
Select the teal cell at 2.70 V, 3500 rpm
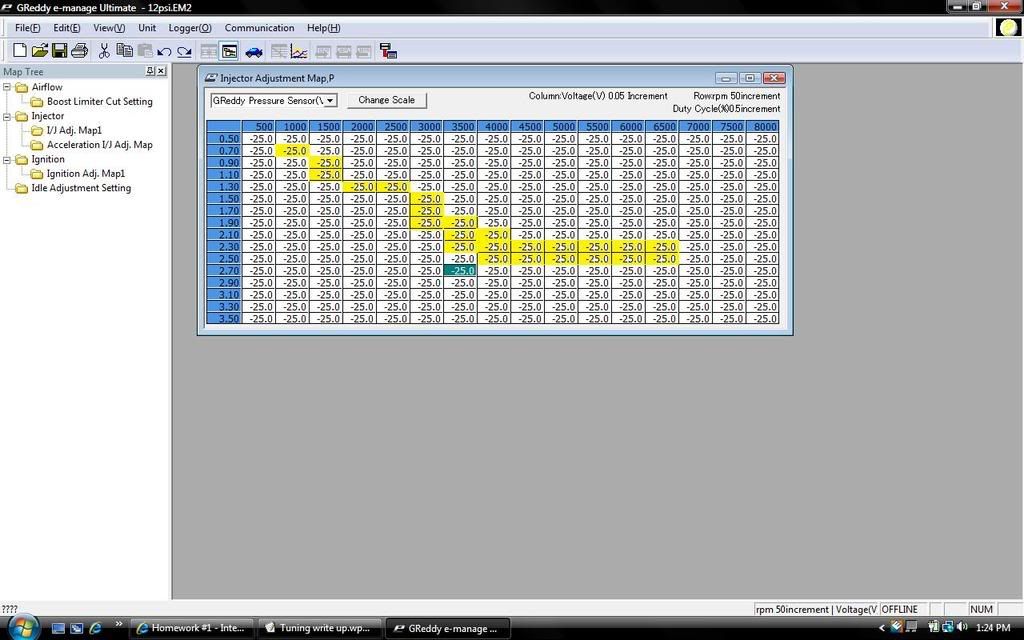point(460,270)
